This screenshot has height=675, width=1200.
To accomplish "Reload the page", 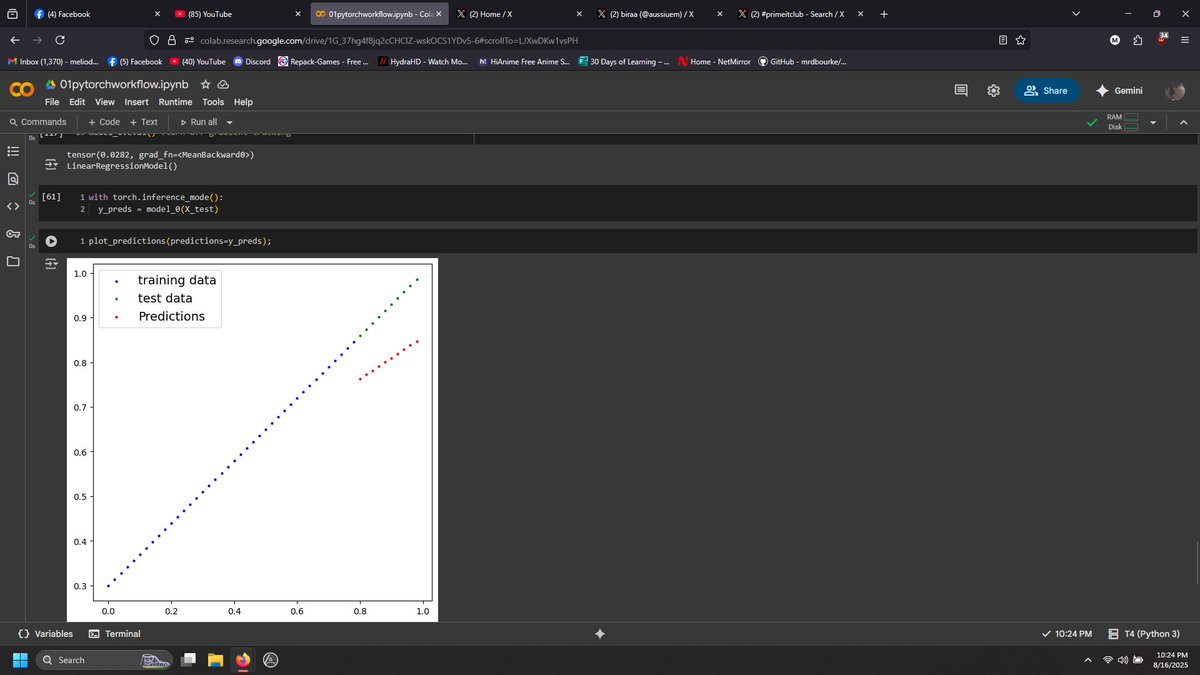I will [x=60, y=40].
